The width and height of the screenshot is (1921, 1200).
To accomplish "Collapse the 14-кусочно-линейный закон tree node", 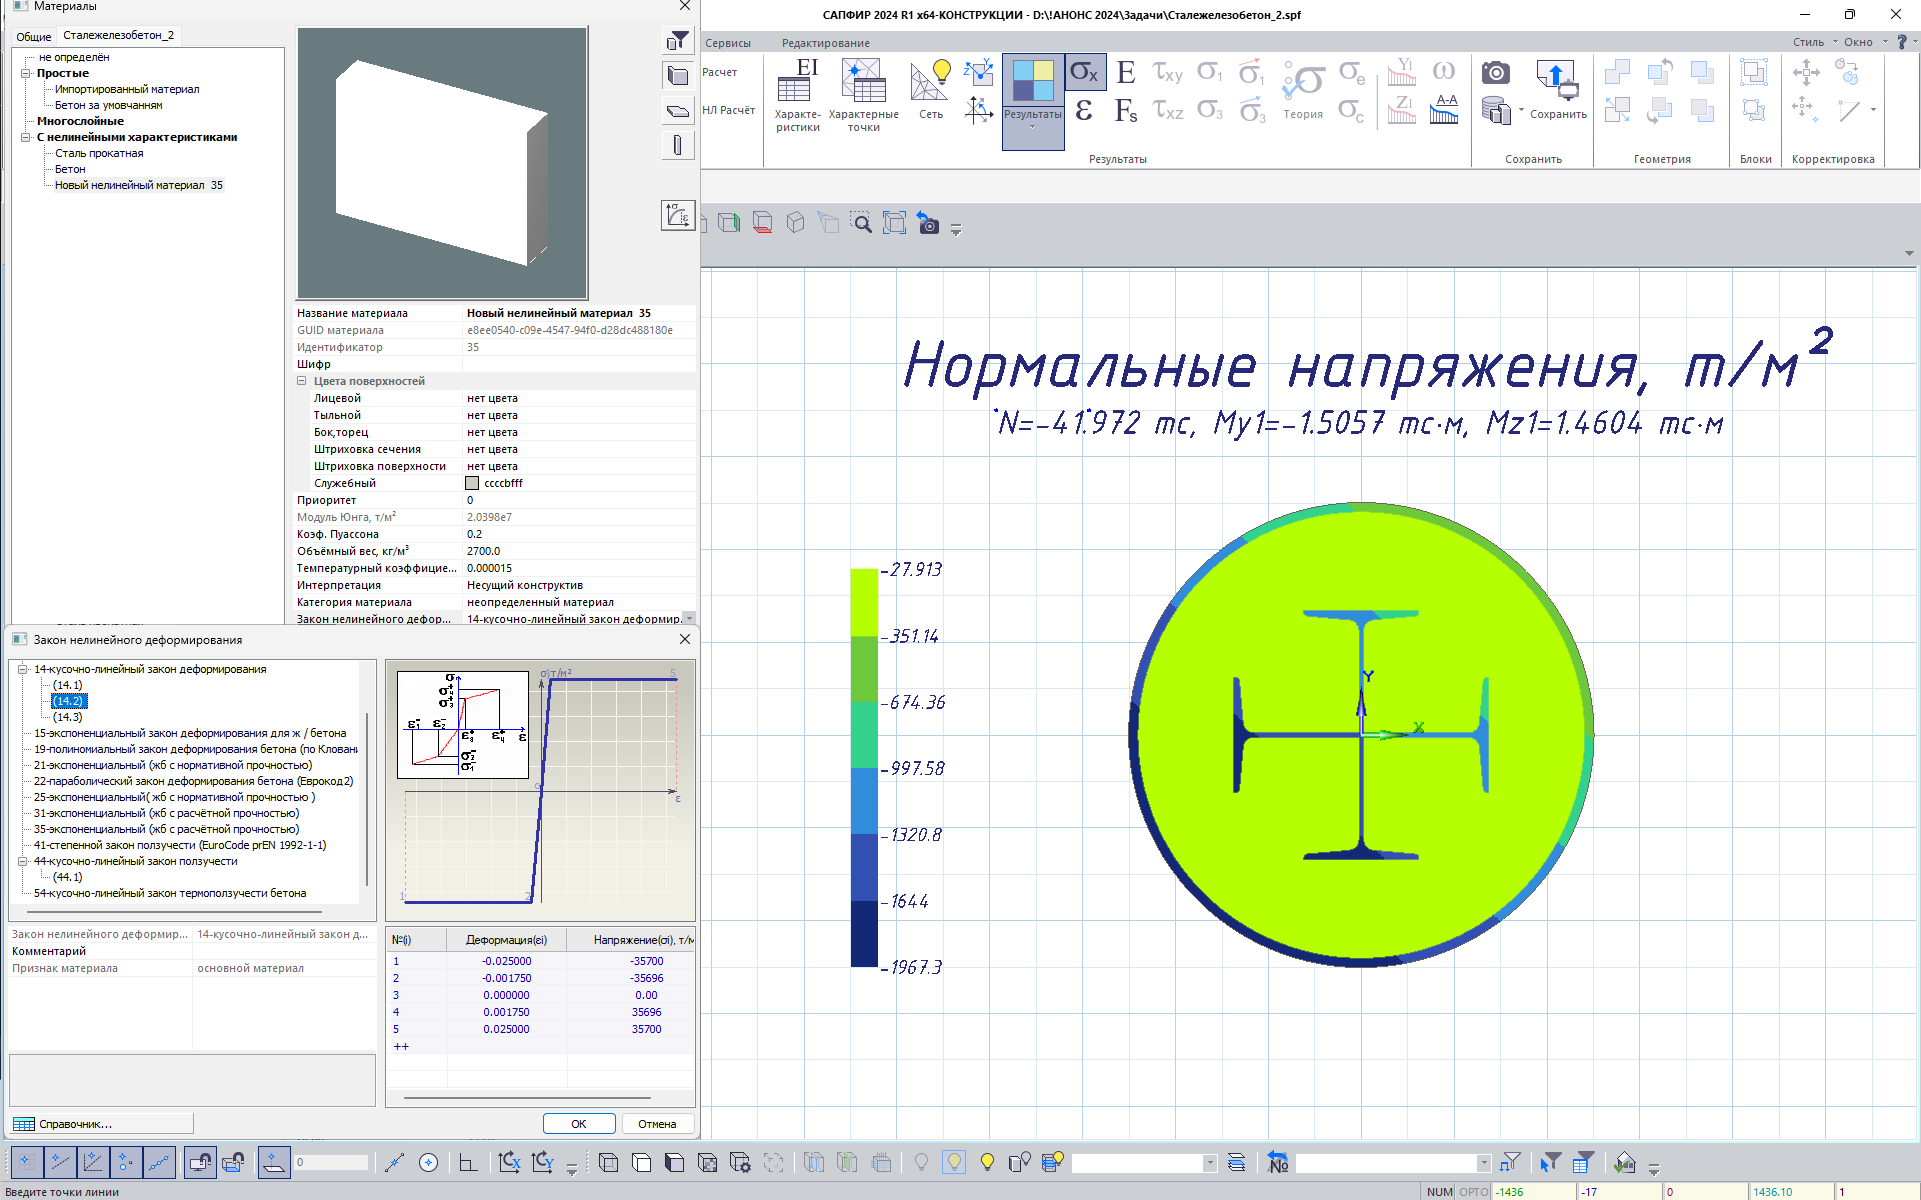I will 22,669.
